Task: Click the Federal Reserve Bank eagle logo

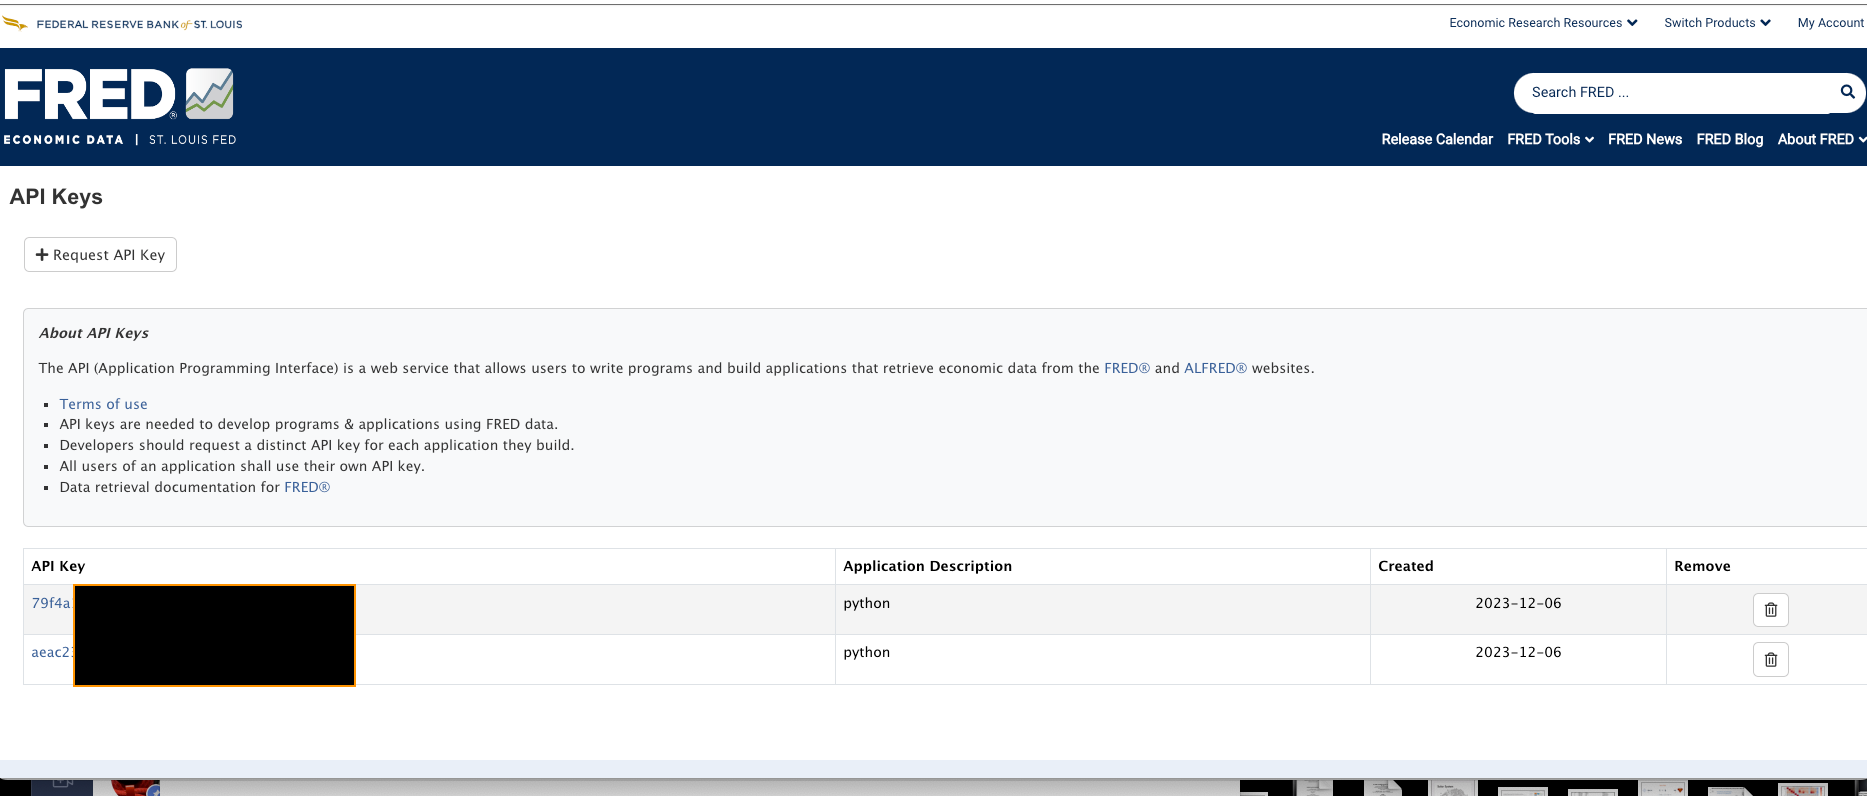Action: 15,24
